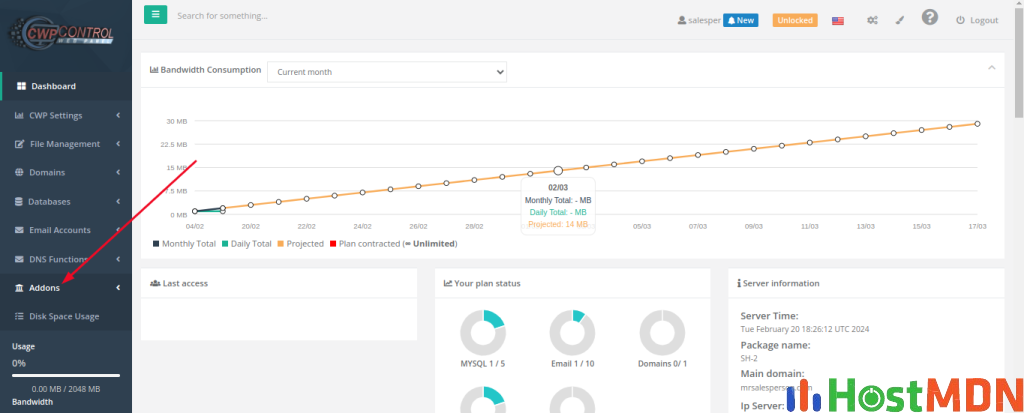Open the help question mark icon
The height and width of the screenshot is (413, 1024).
930,18
